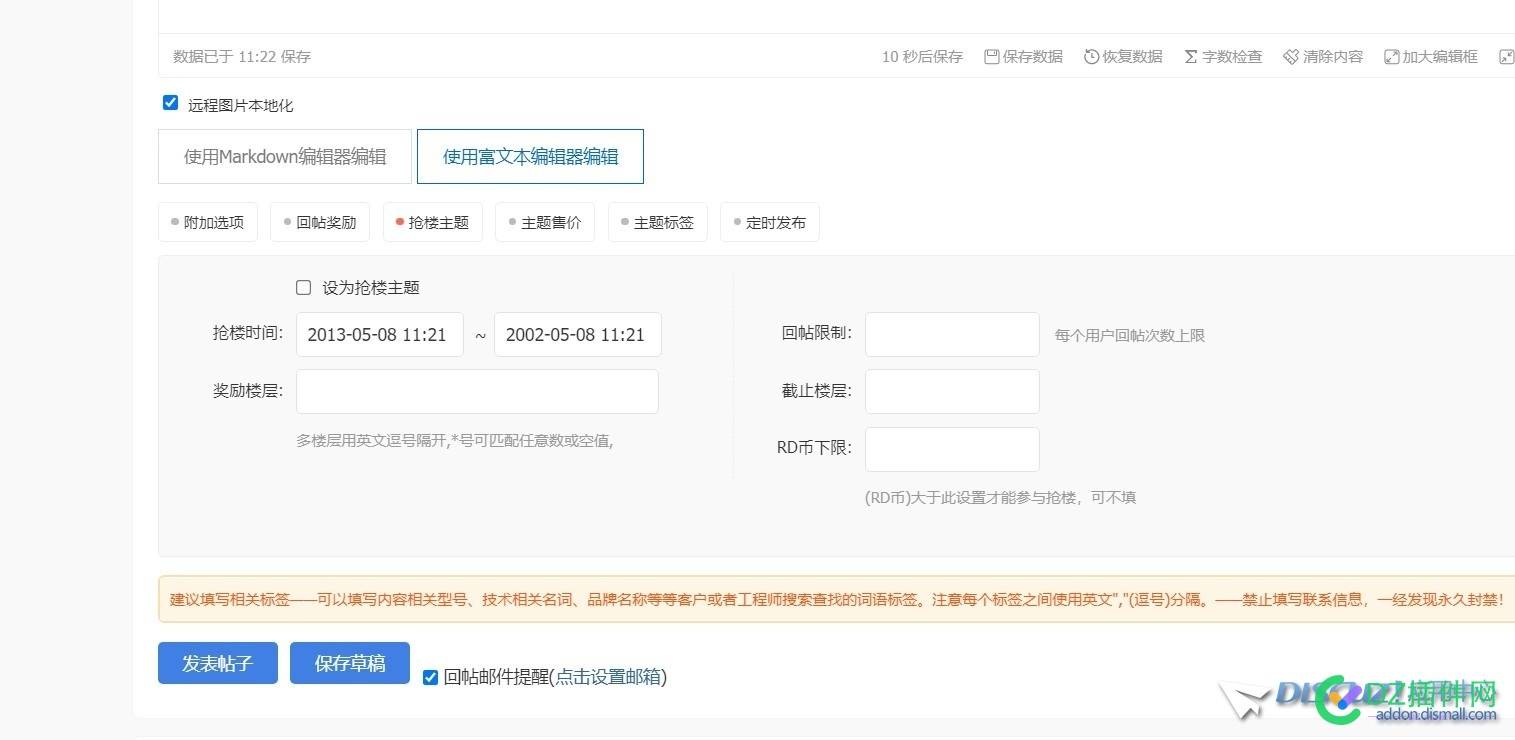Toggle 远程图片本地化 checkbox
Viewport: 1515px width, 740px height.
click(170, 103)
